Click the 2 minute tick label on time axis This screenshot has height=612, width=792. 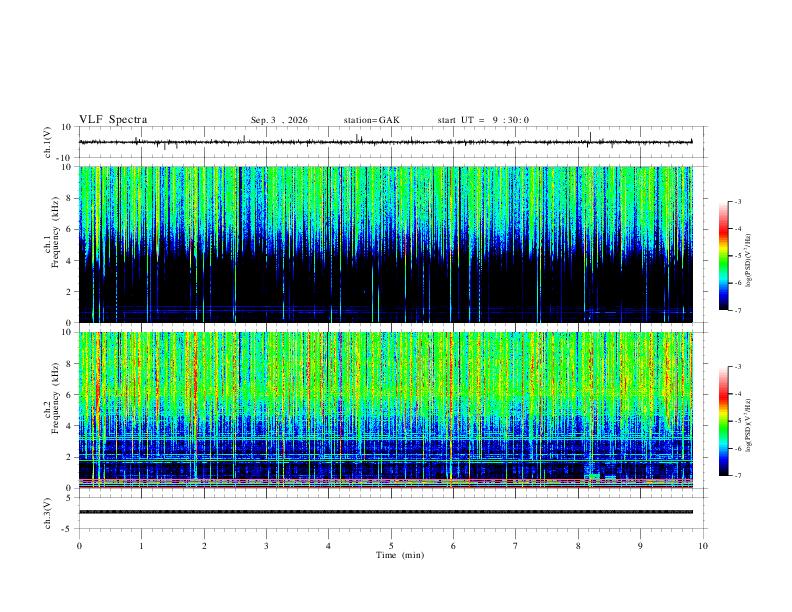(204, 546)
